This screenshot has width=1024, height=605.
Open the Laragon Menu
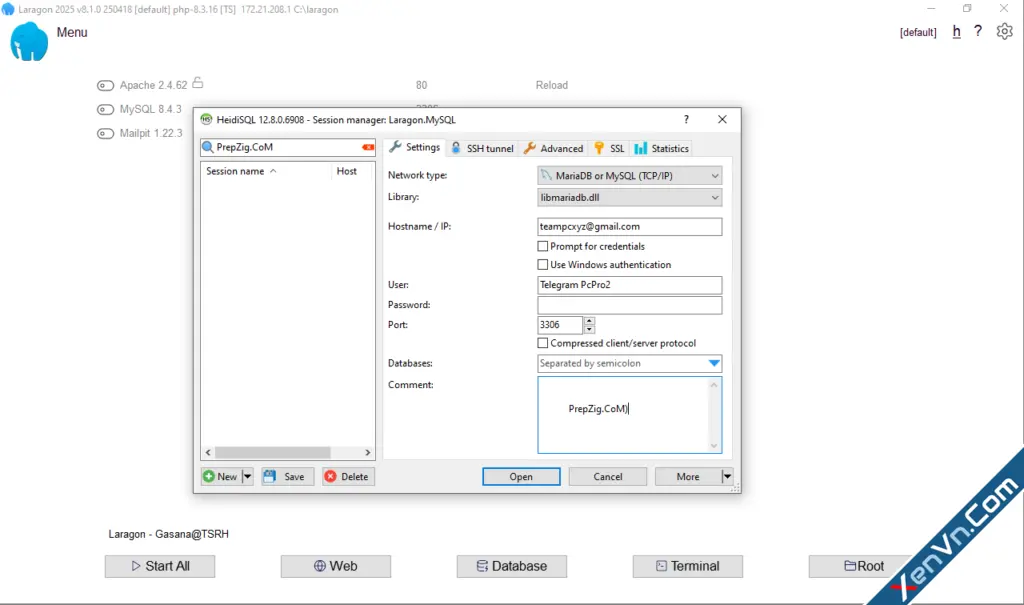click(x=72, y=32)
